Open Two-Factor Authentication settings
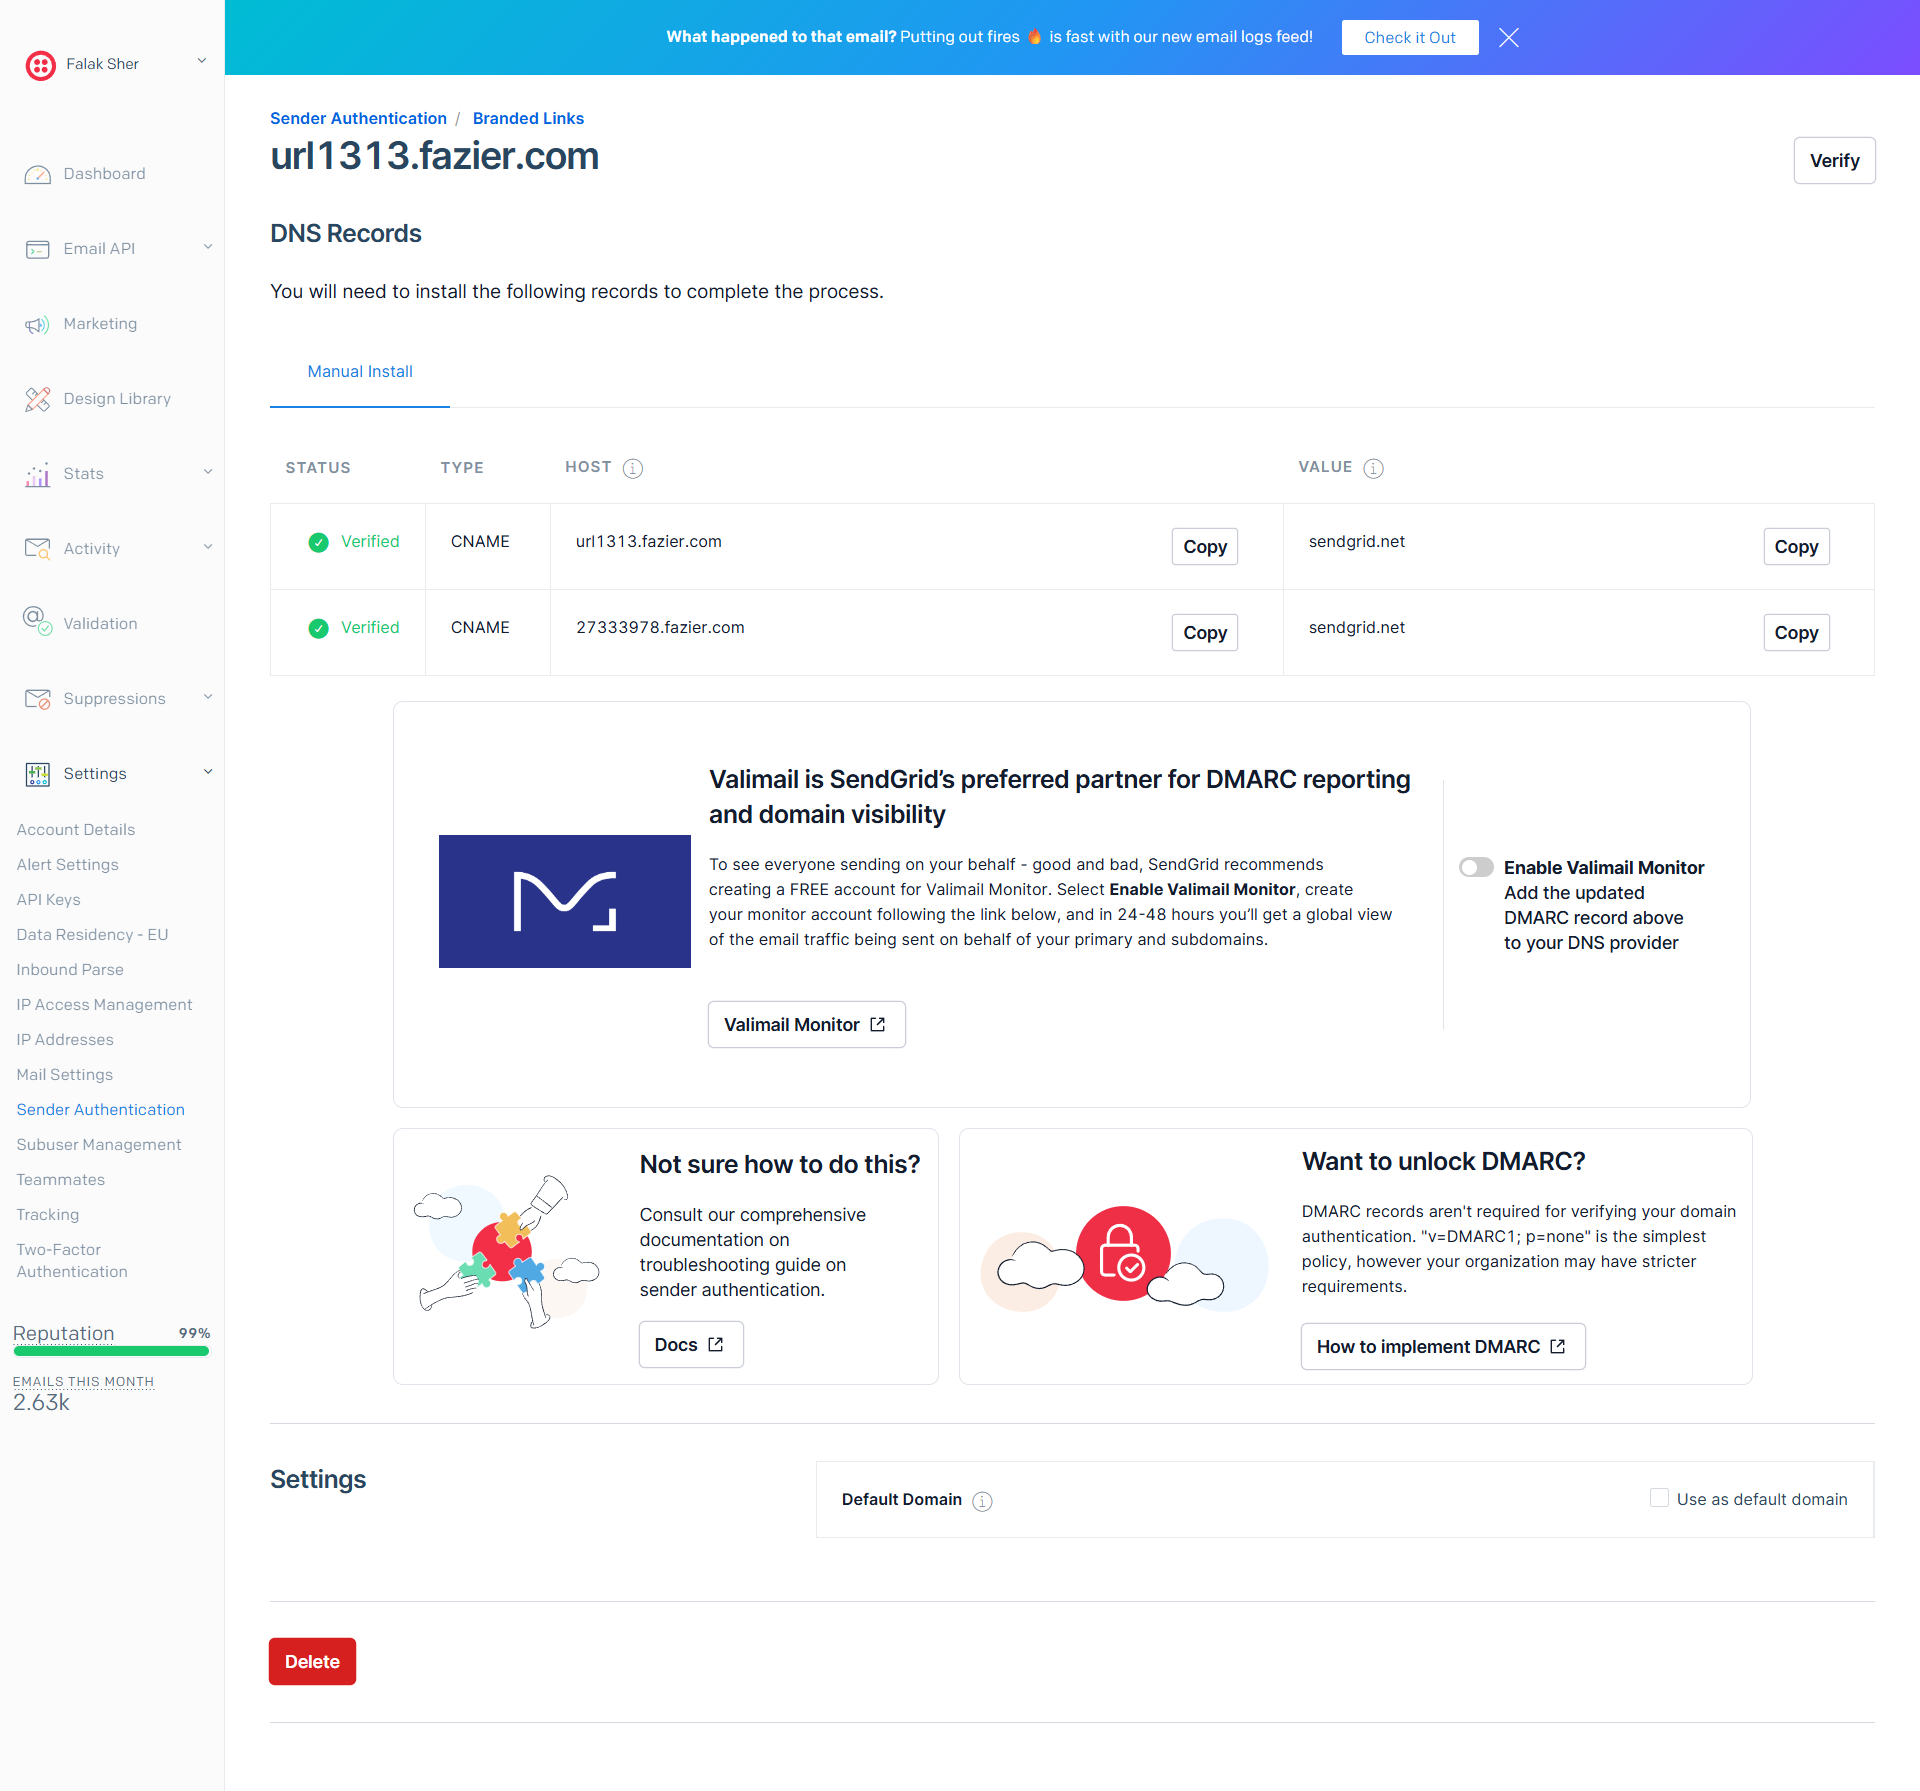Image resolution: width=1920 pixels, height=1791 pixels. pyautogui.click(x=72, y=1261)
